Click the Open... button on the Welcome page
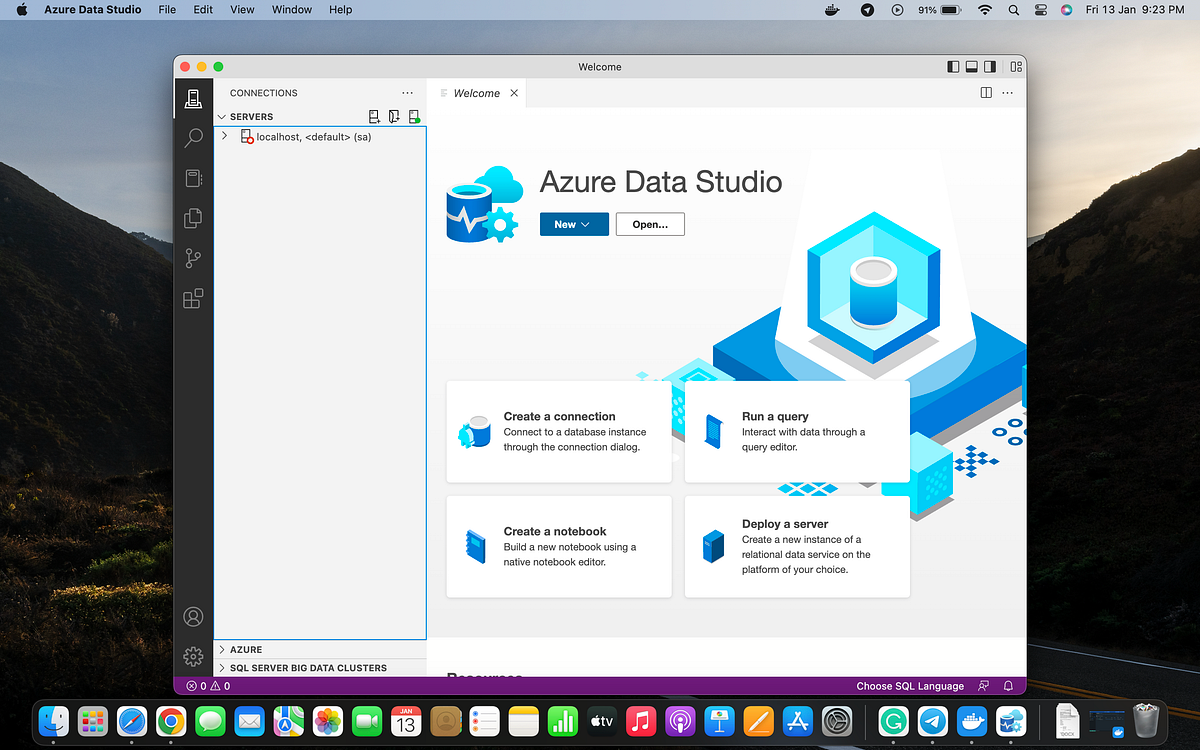The image size is (1200, 750). pyautogui.click(x=650, y=224)
